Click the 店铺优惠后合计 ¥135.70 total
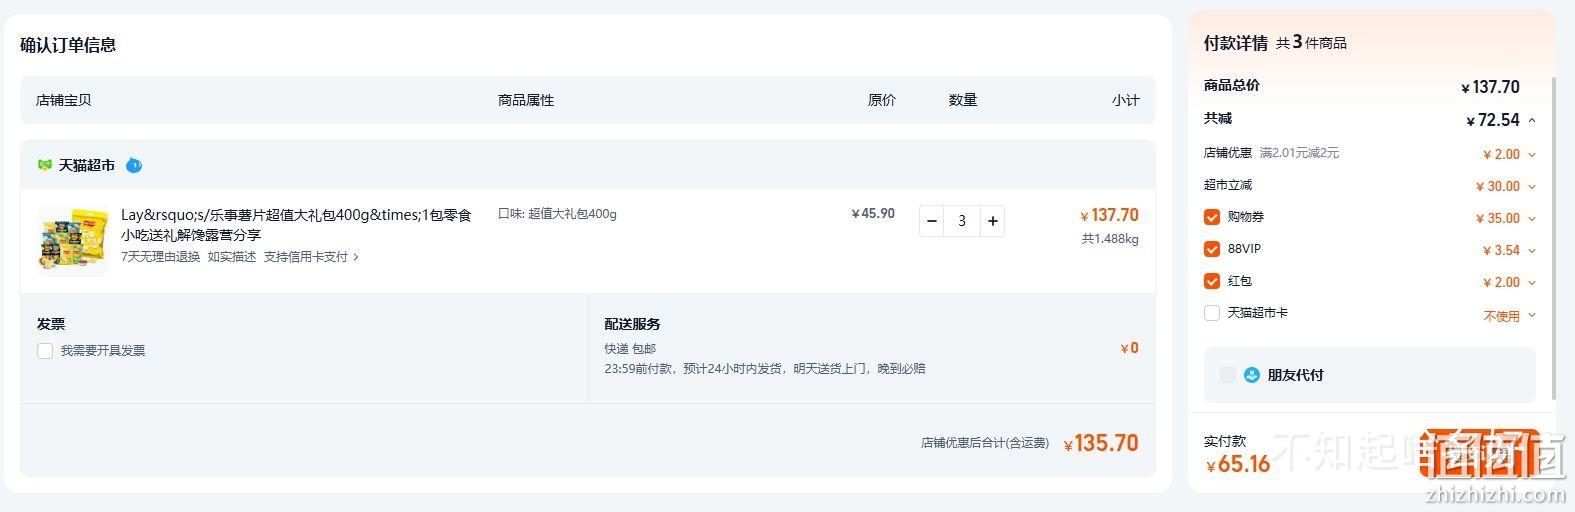 [1101, 443]
